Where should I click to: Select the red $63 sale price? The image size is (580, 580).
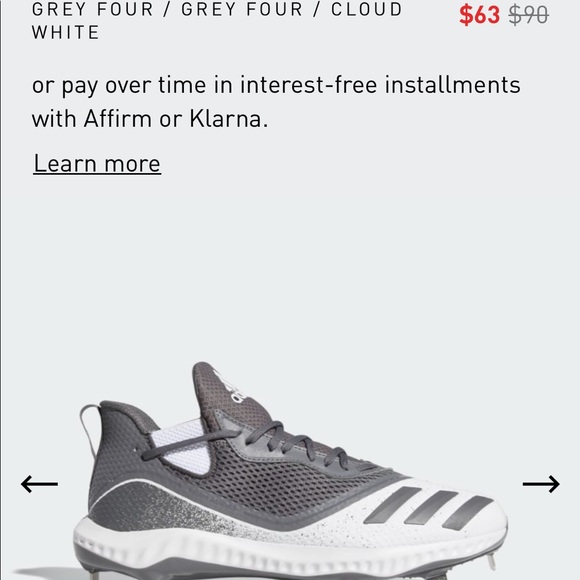point(479,15)
